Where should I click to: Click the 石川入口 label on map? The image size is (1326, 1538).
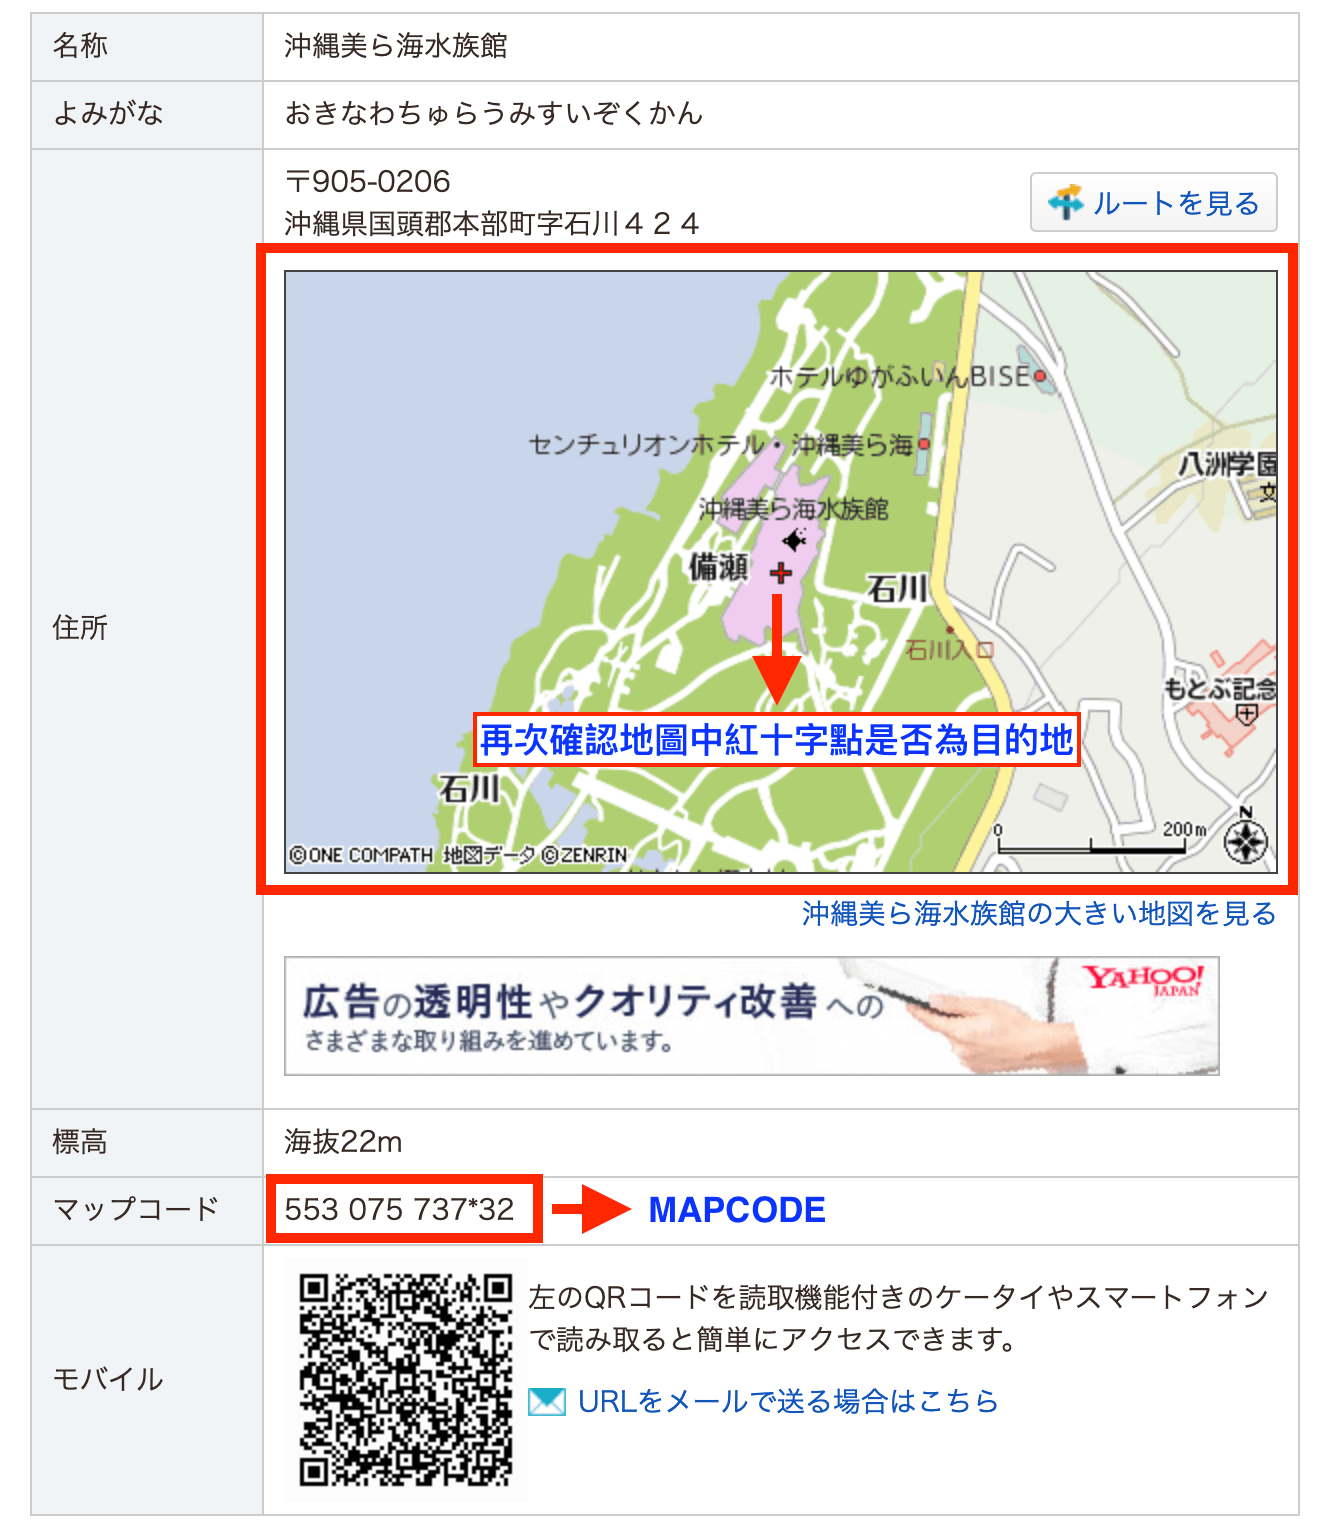tap(949, 650)
